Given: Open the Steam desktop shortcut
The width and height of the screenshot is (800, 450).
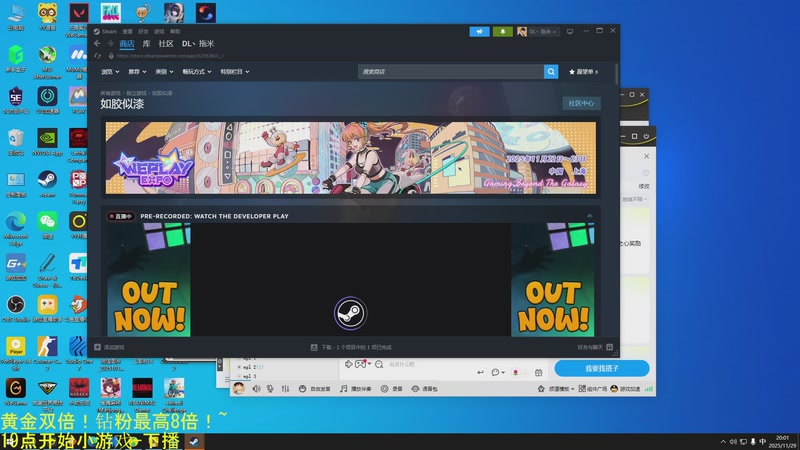Looking at the screenshot, I should click(47, 184).
